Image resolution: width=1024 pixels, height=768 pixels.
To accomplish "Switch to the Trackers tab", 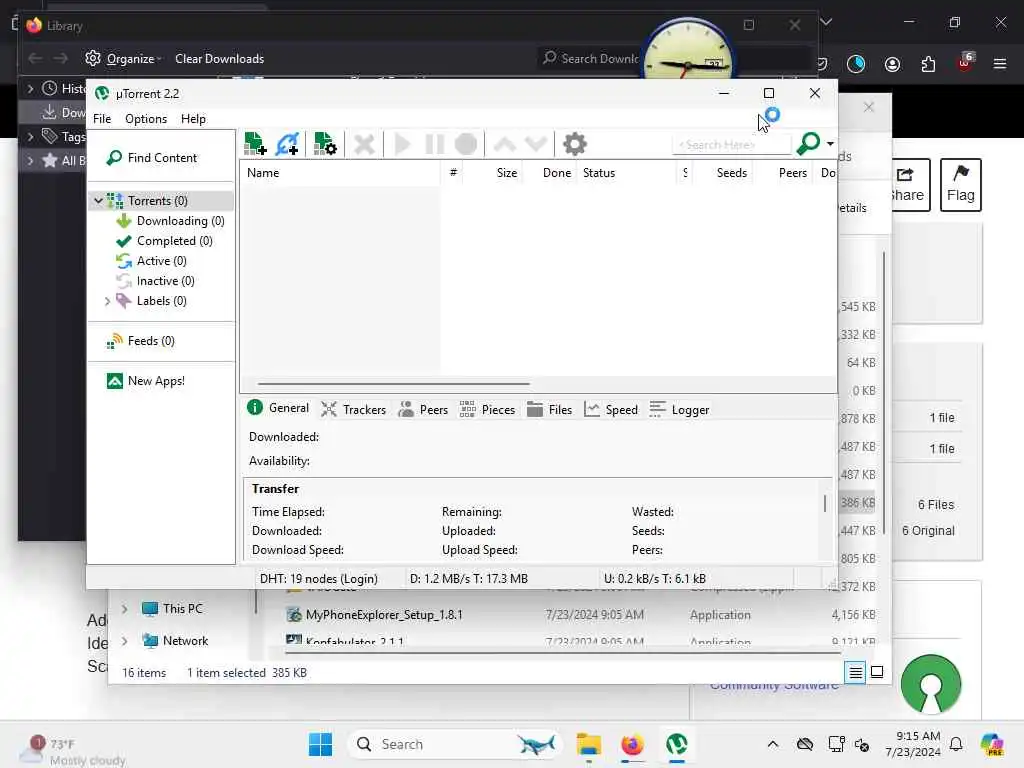I will [354, 409].
